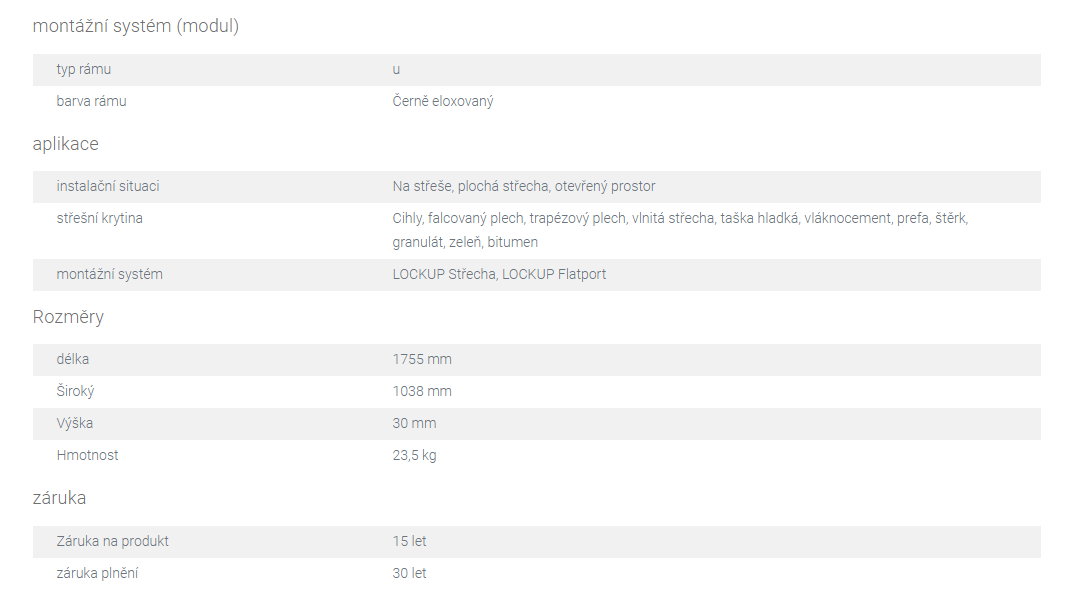This screenshot has width=1074, height=604.
Task: Open the 'aplikace' section heading
Action: [x=65, y=144]
